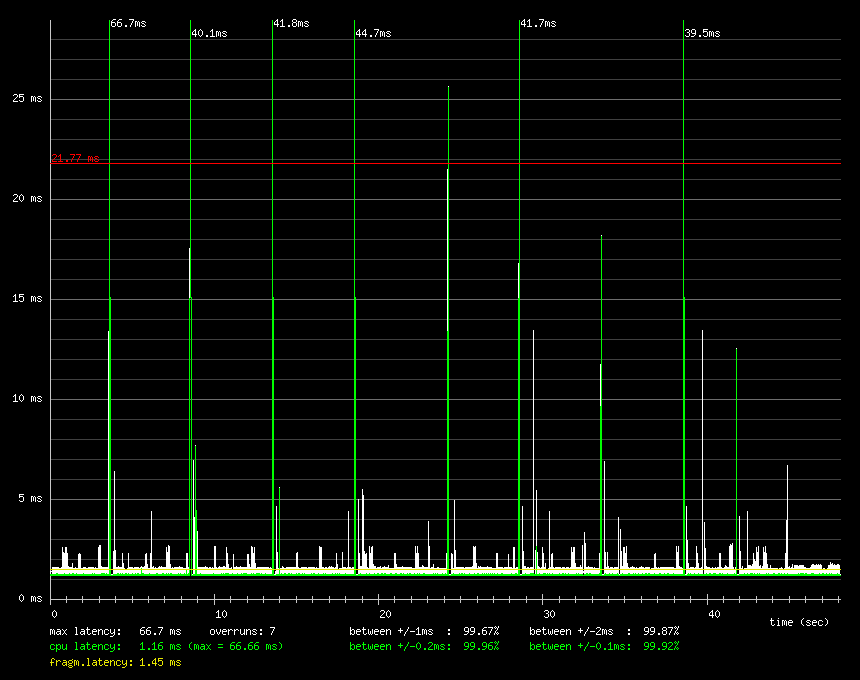Image resolution: width=860 pixels, height=680 pixels.
Task: Click the 0 ms y-axis label
Action: click(30, 598)
